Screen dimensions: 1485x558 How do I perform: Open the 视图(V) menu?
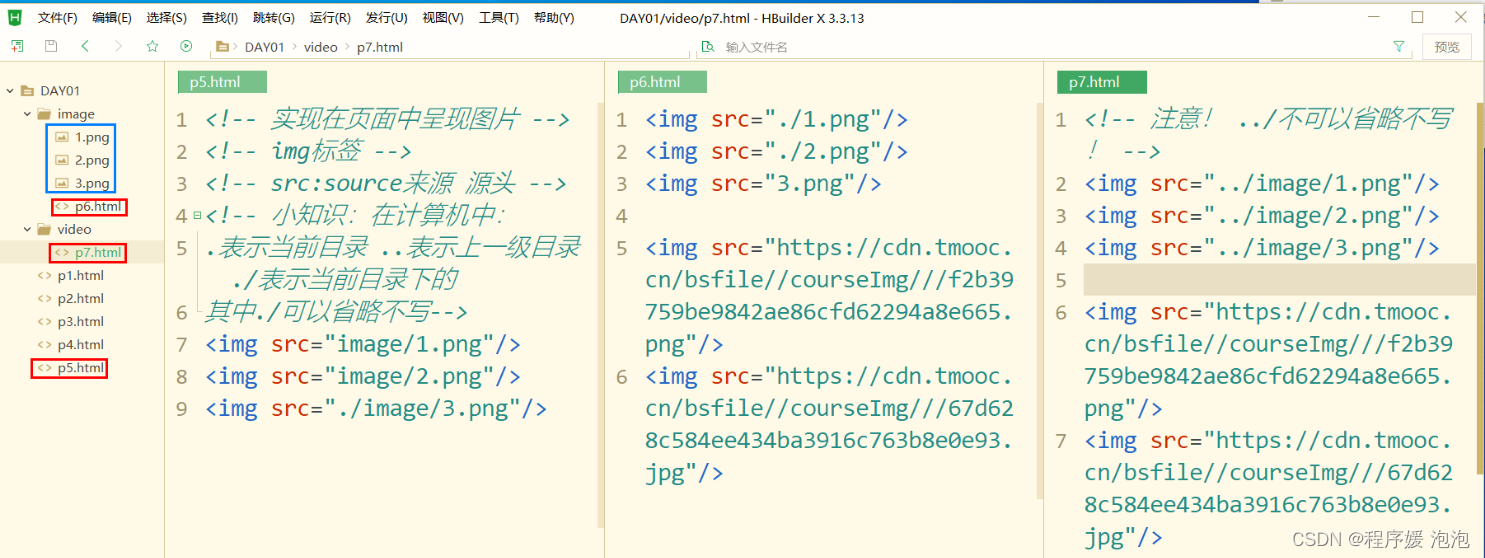(x=442, y=18)
